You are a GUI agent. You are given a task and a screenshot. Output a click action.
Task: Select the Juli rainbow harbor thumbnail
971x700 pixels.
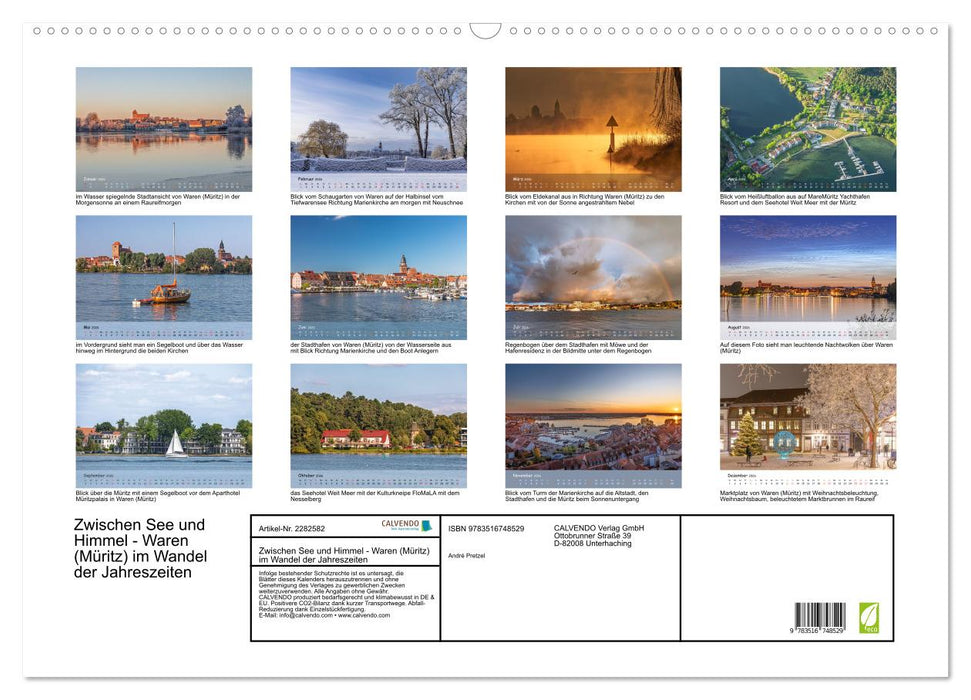click(x=593, y=275)
